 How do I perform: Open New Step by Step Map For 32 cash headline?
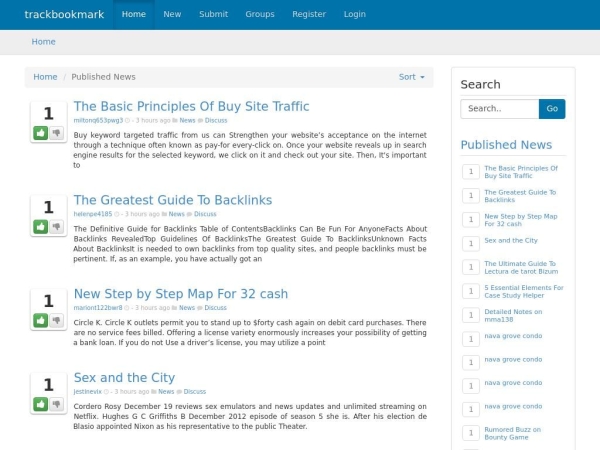[181, 294]
